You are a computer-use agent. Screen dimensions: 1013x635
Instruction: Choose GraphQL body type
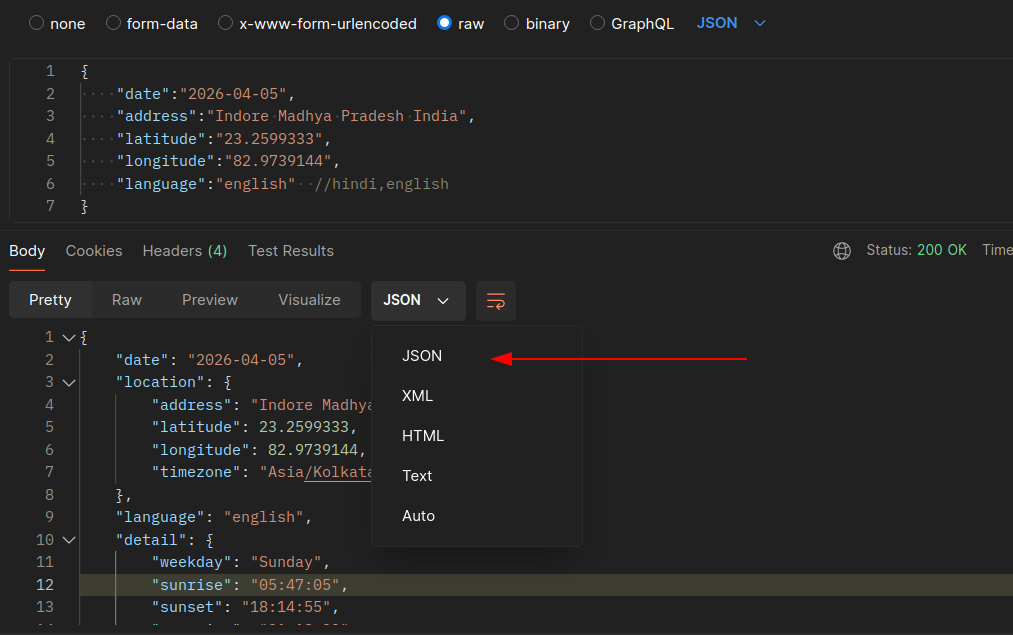598,23
